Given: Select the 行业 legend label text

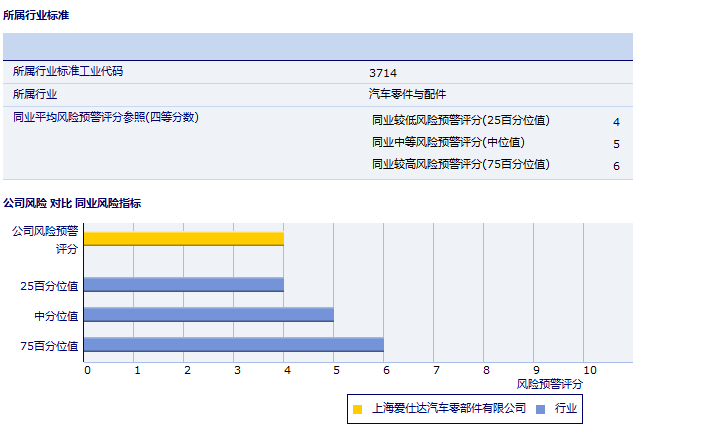Looking at the screenshot, I should [x=566, y=408].
